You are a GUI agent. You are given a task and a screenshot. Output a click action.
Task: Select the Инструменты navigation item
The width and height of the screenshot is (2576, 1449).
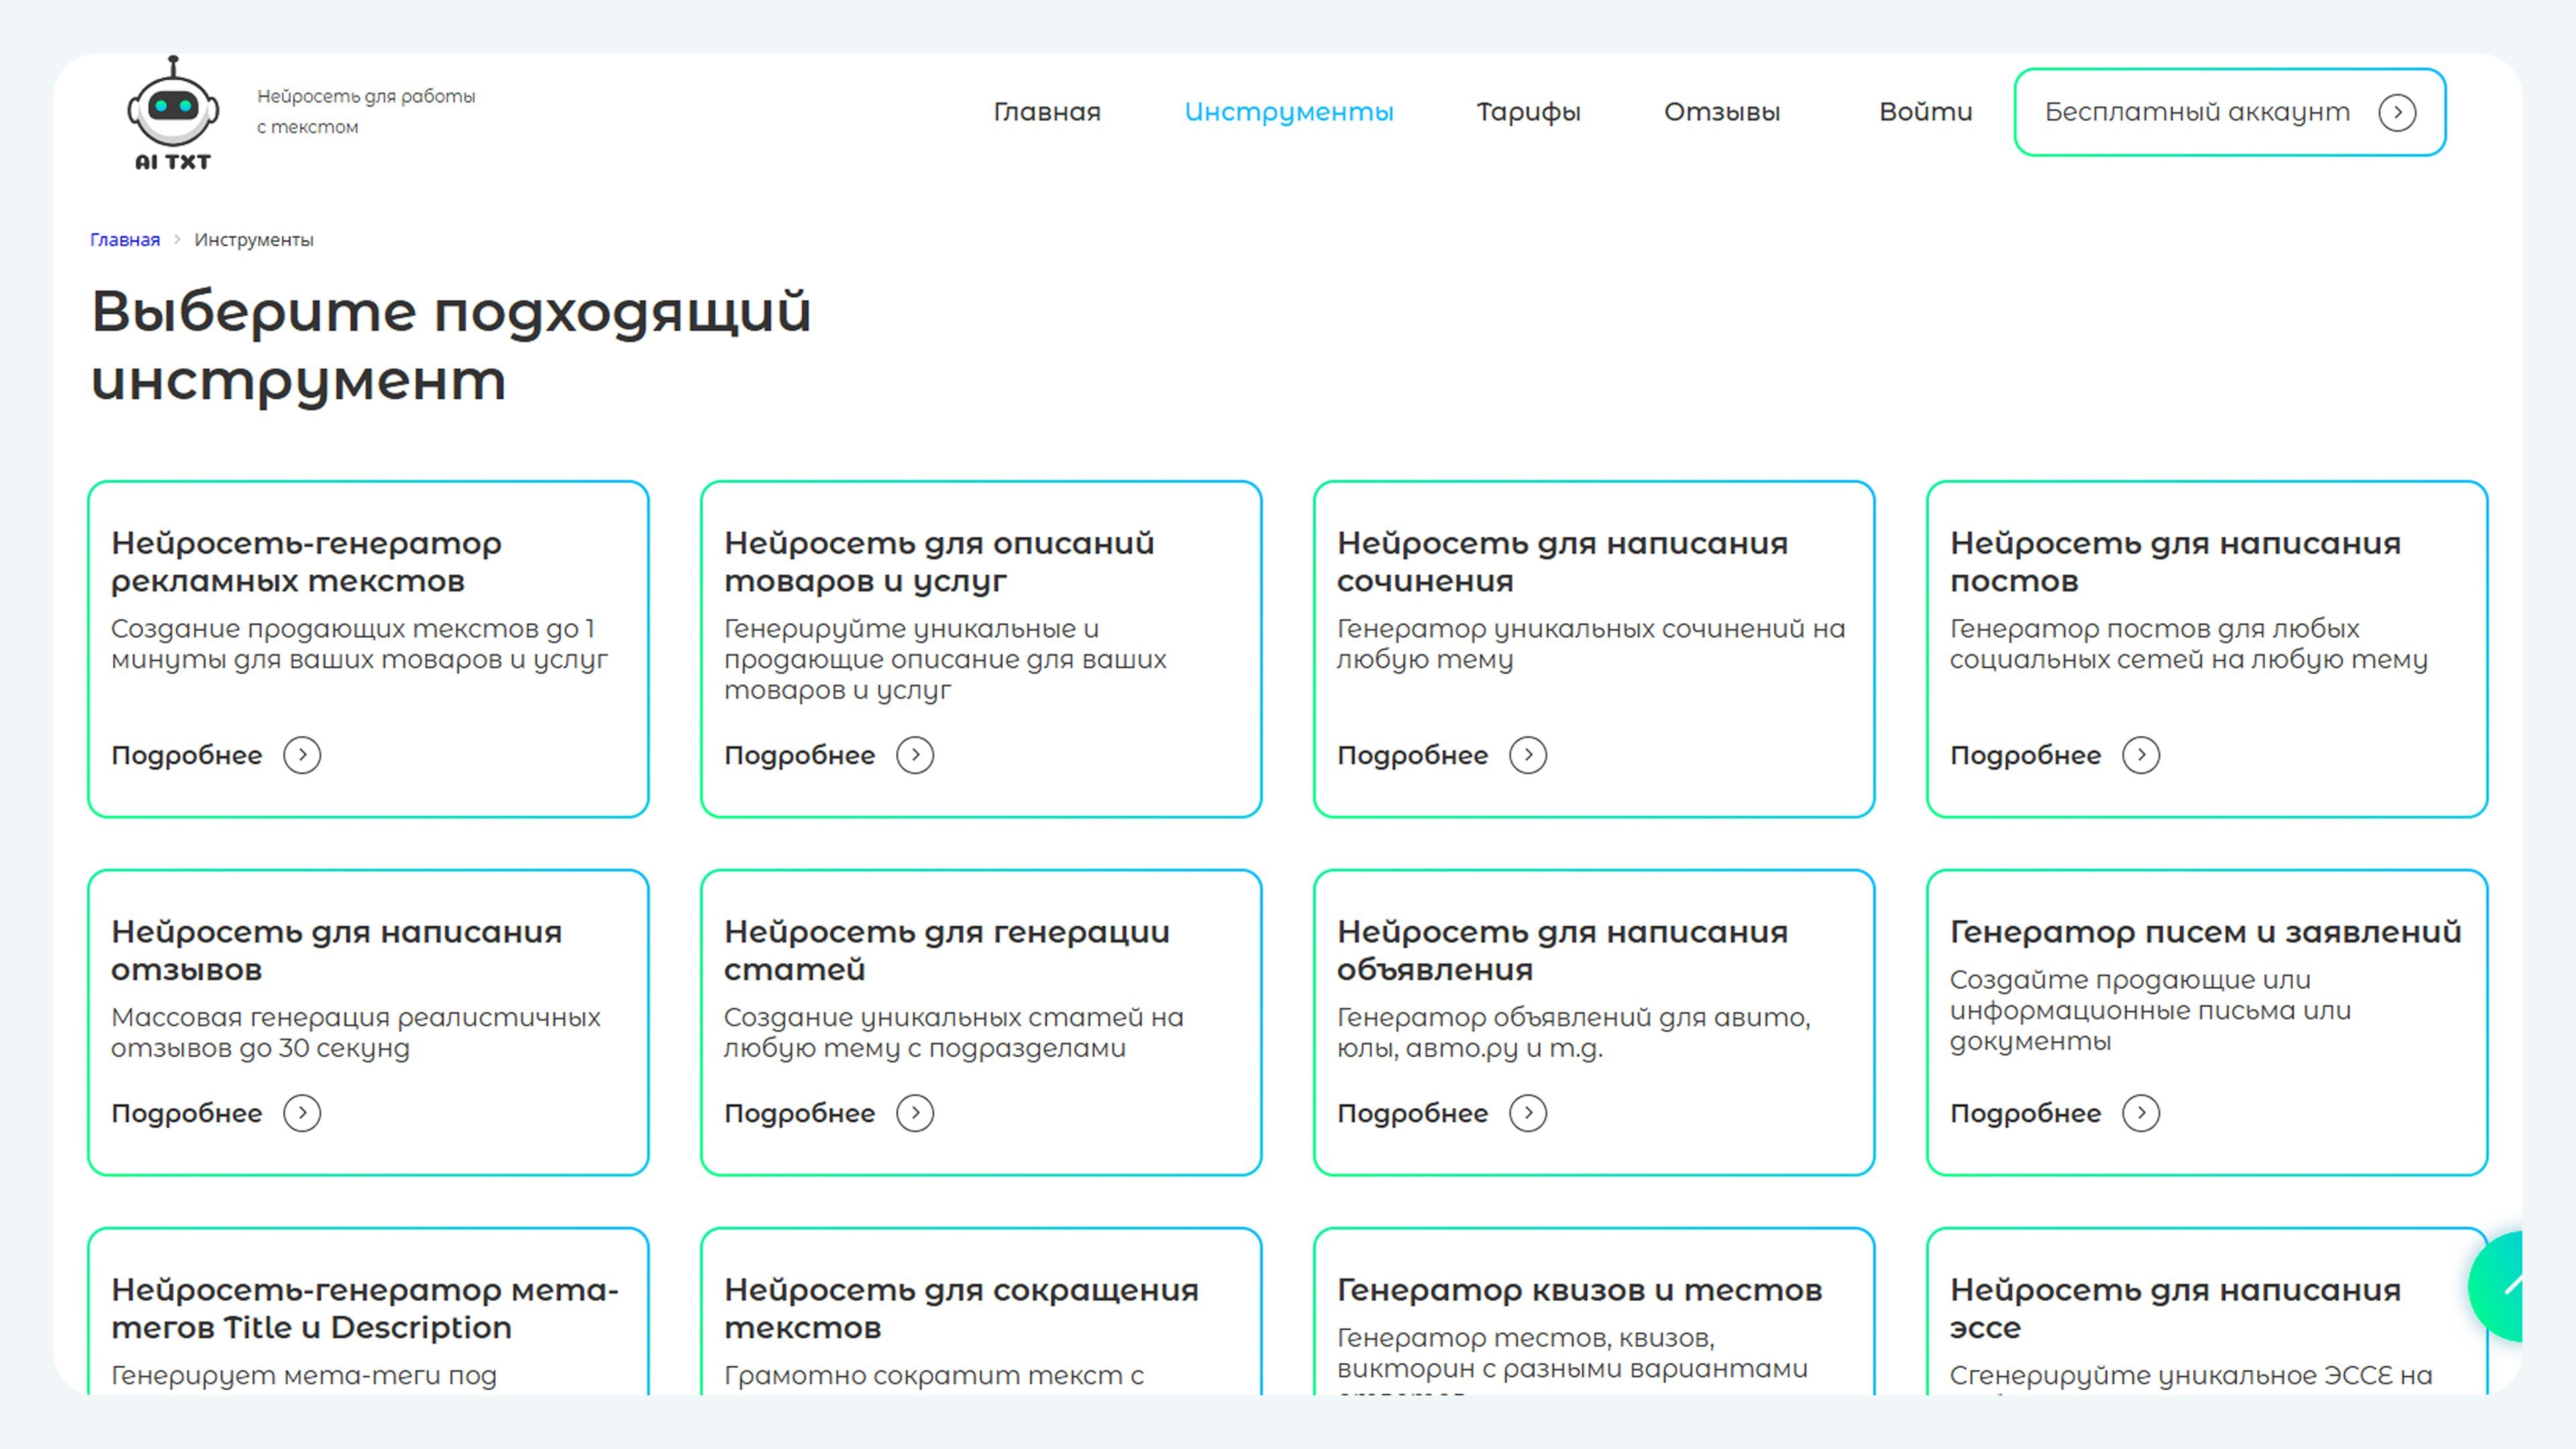tap(1288, 112)
